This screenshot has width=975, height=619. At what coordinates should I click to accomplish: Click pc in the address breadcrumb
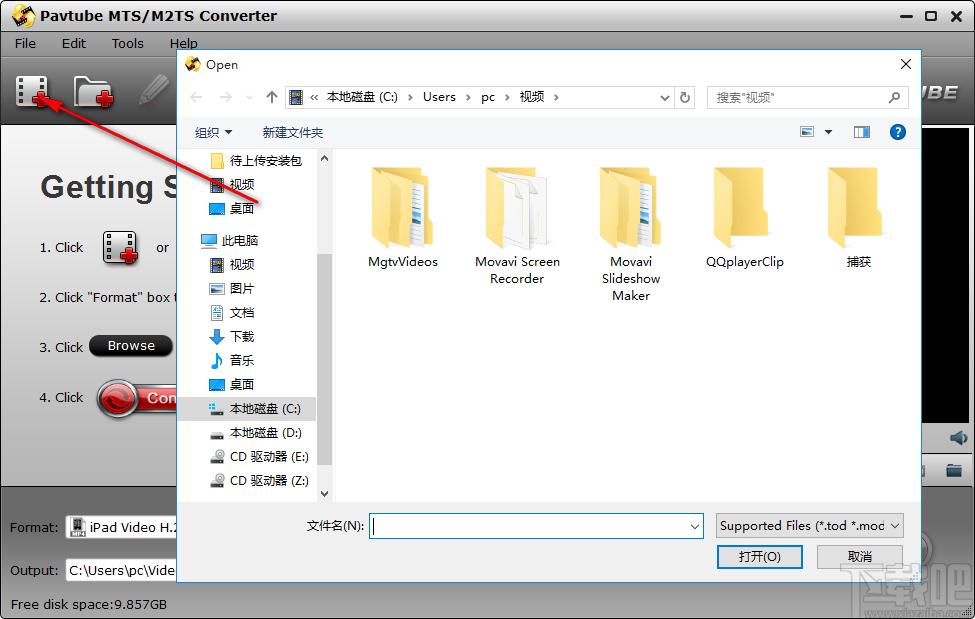tap(488, 97)
